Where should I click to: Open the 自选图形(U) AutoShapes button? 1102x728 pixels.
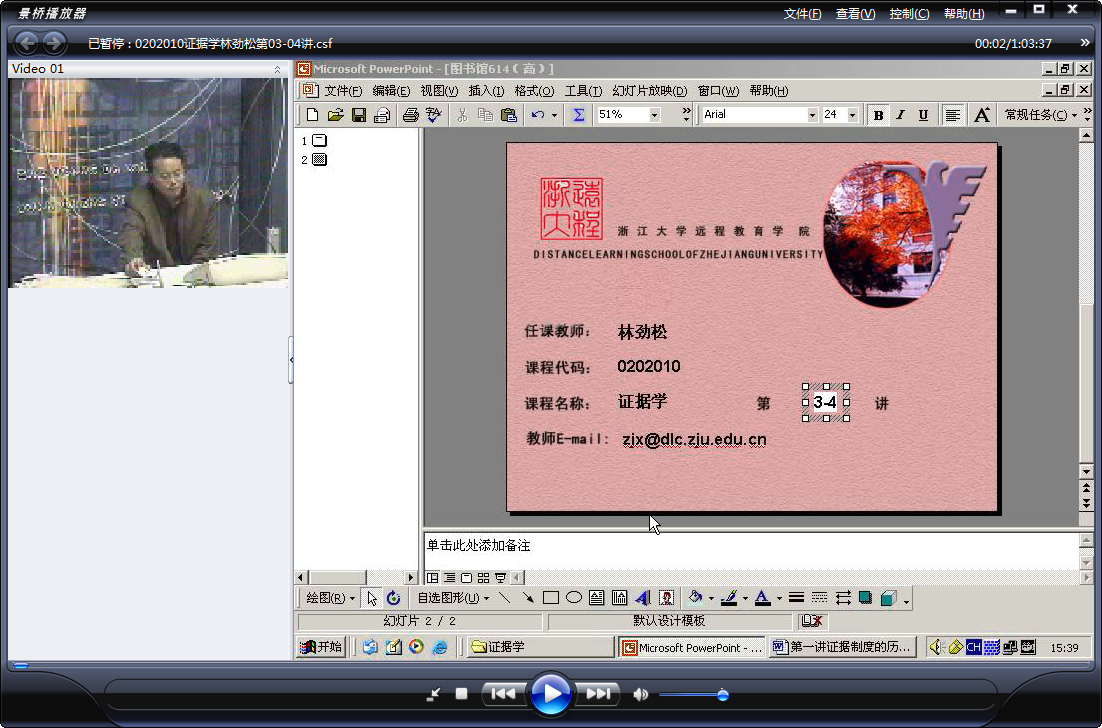tap(453, 598)
